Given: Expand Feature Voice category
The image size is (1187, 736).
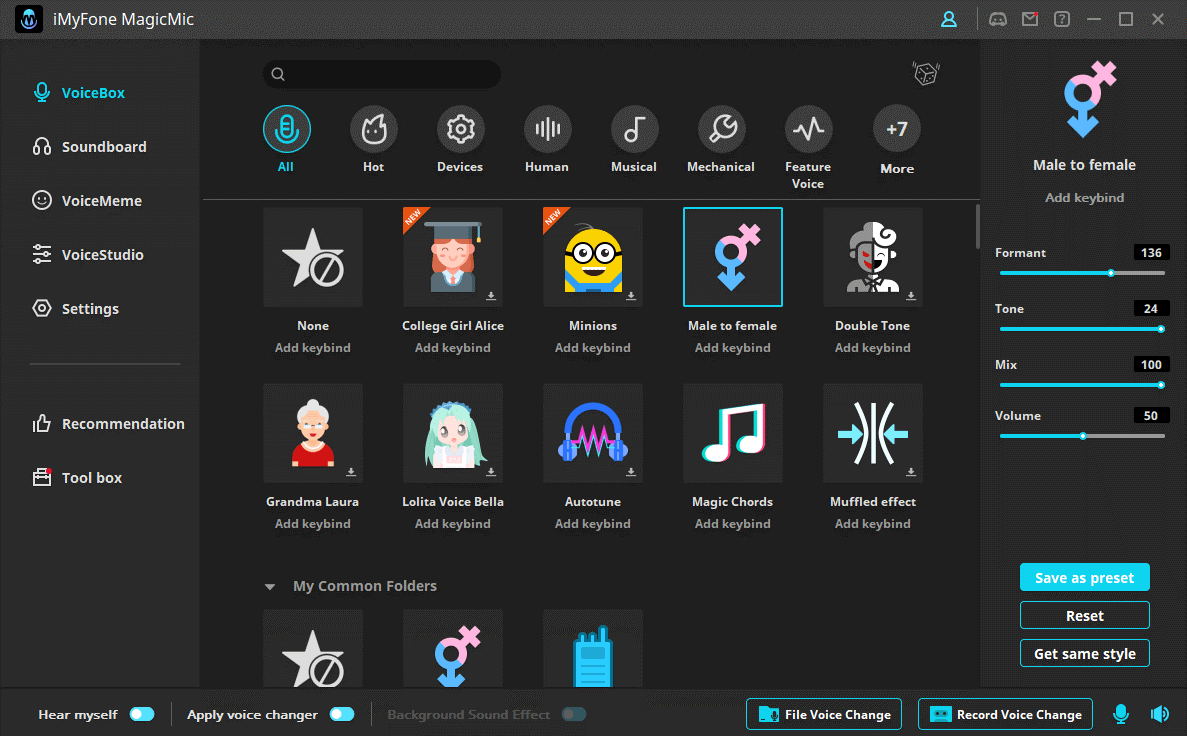Looking at the screenshot, I should coord(807,128).
